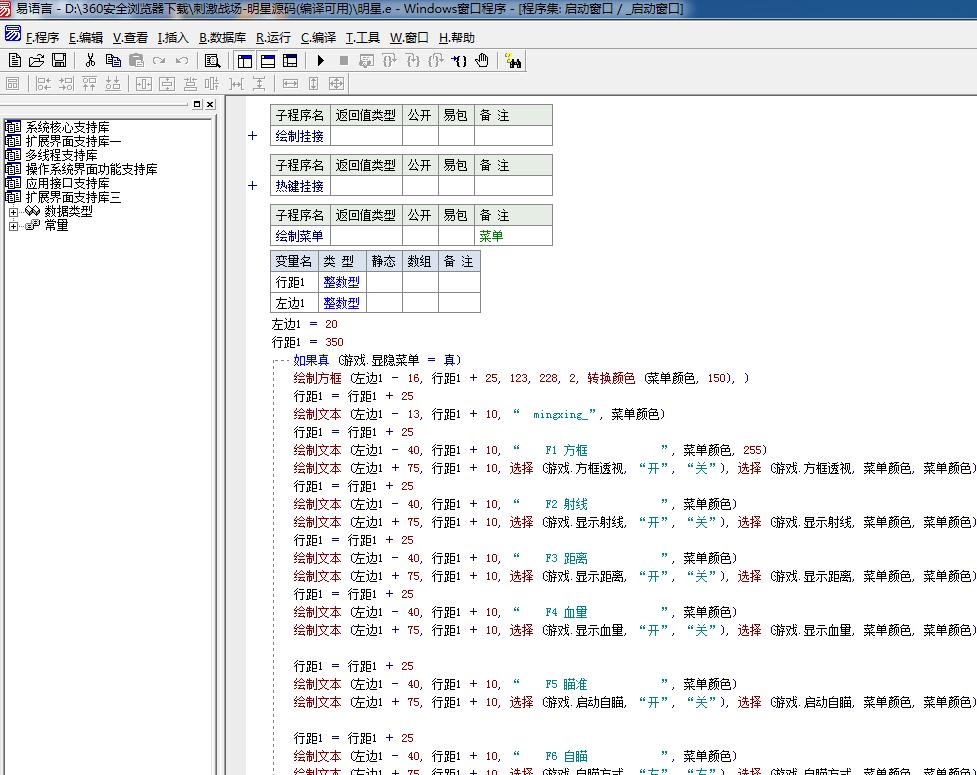Expand the 常量 tree node
This screenshot has width=977, height=775.
pos(13,226)
